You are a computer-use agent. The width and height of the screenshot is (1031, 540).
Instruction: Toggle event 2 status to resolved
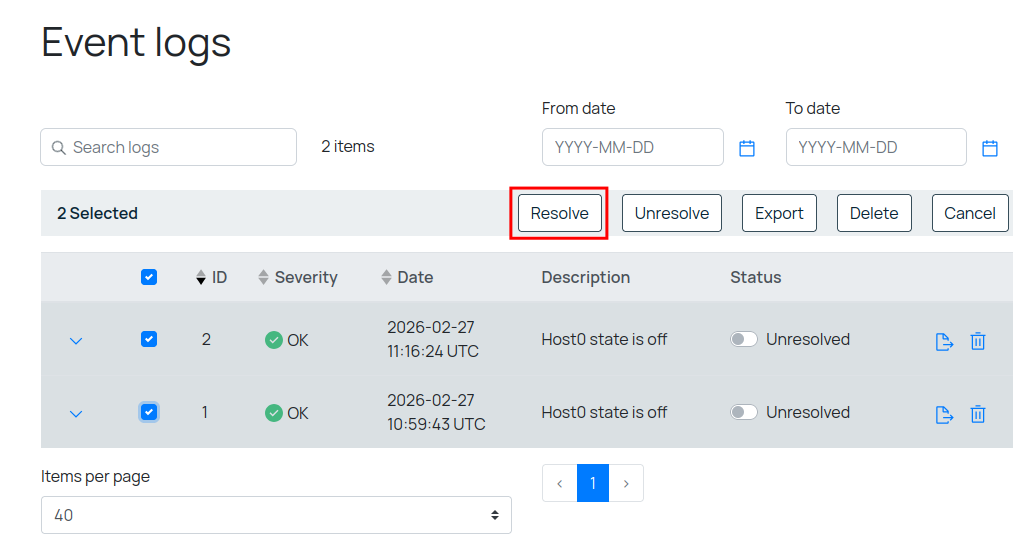click(x=743, y=340)
